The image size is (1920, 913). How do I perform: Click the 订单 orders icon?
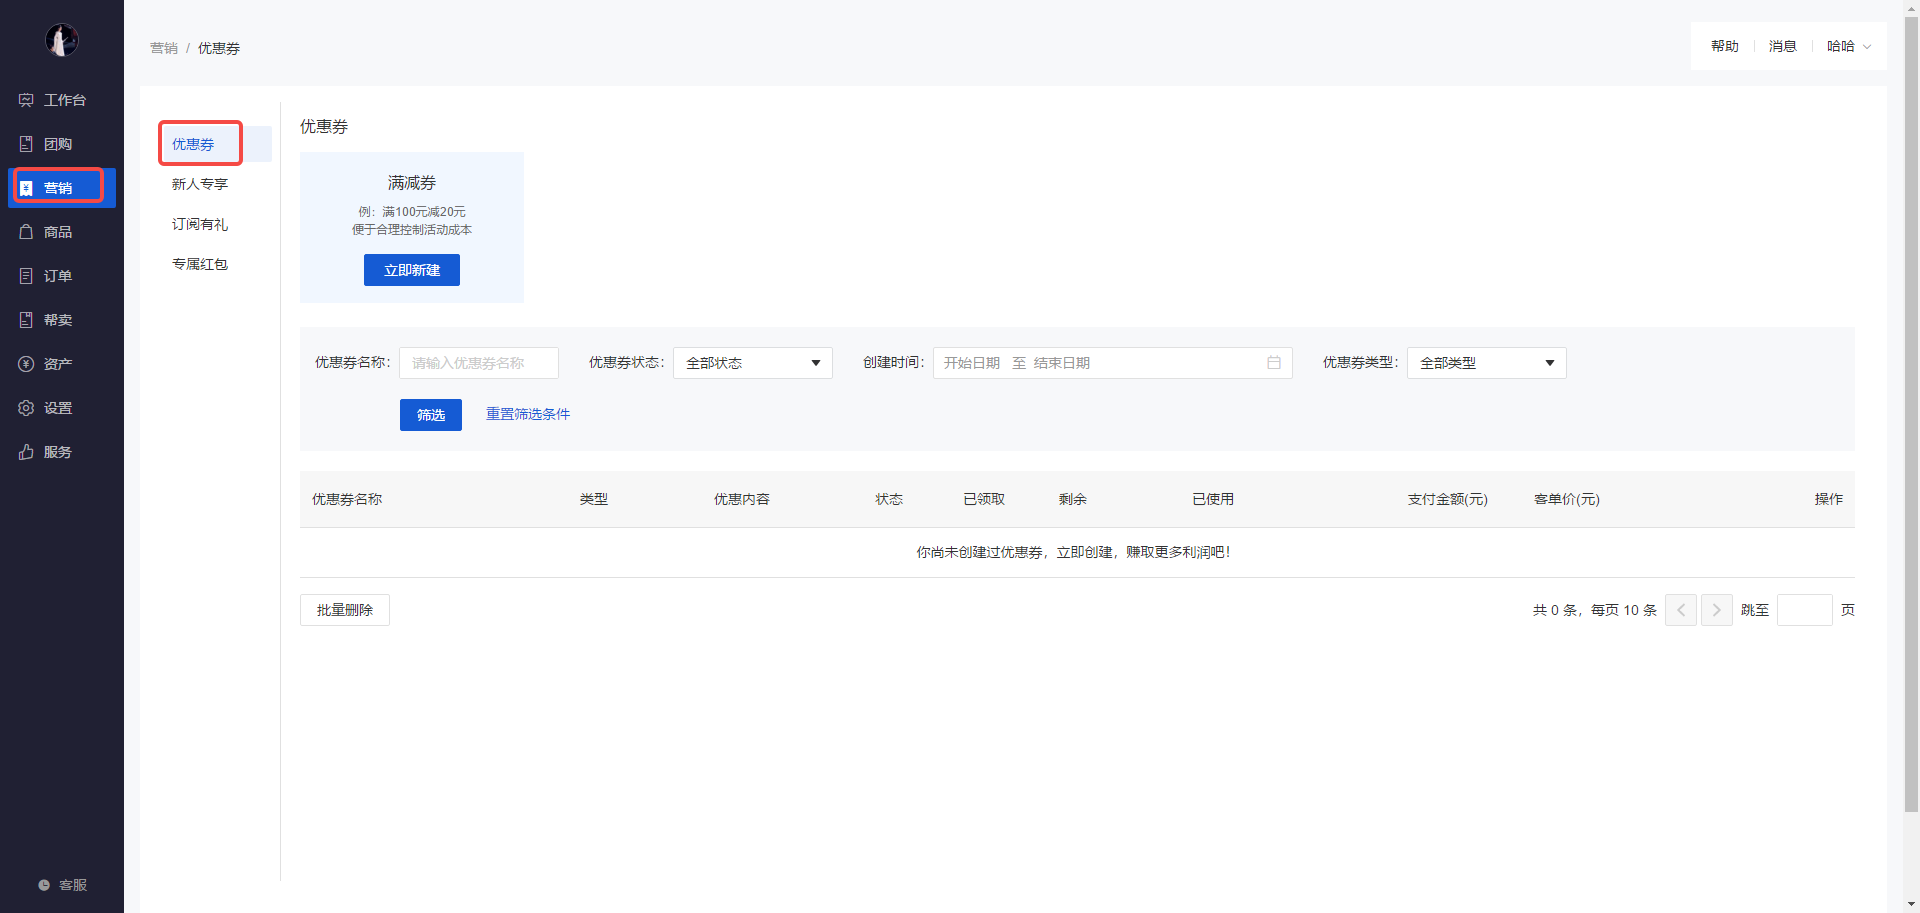click(x=26, y=276)
